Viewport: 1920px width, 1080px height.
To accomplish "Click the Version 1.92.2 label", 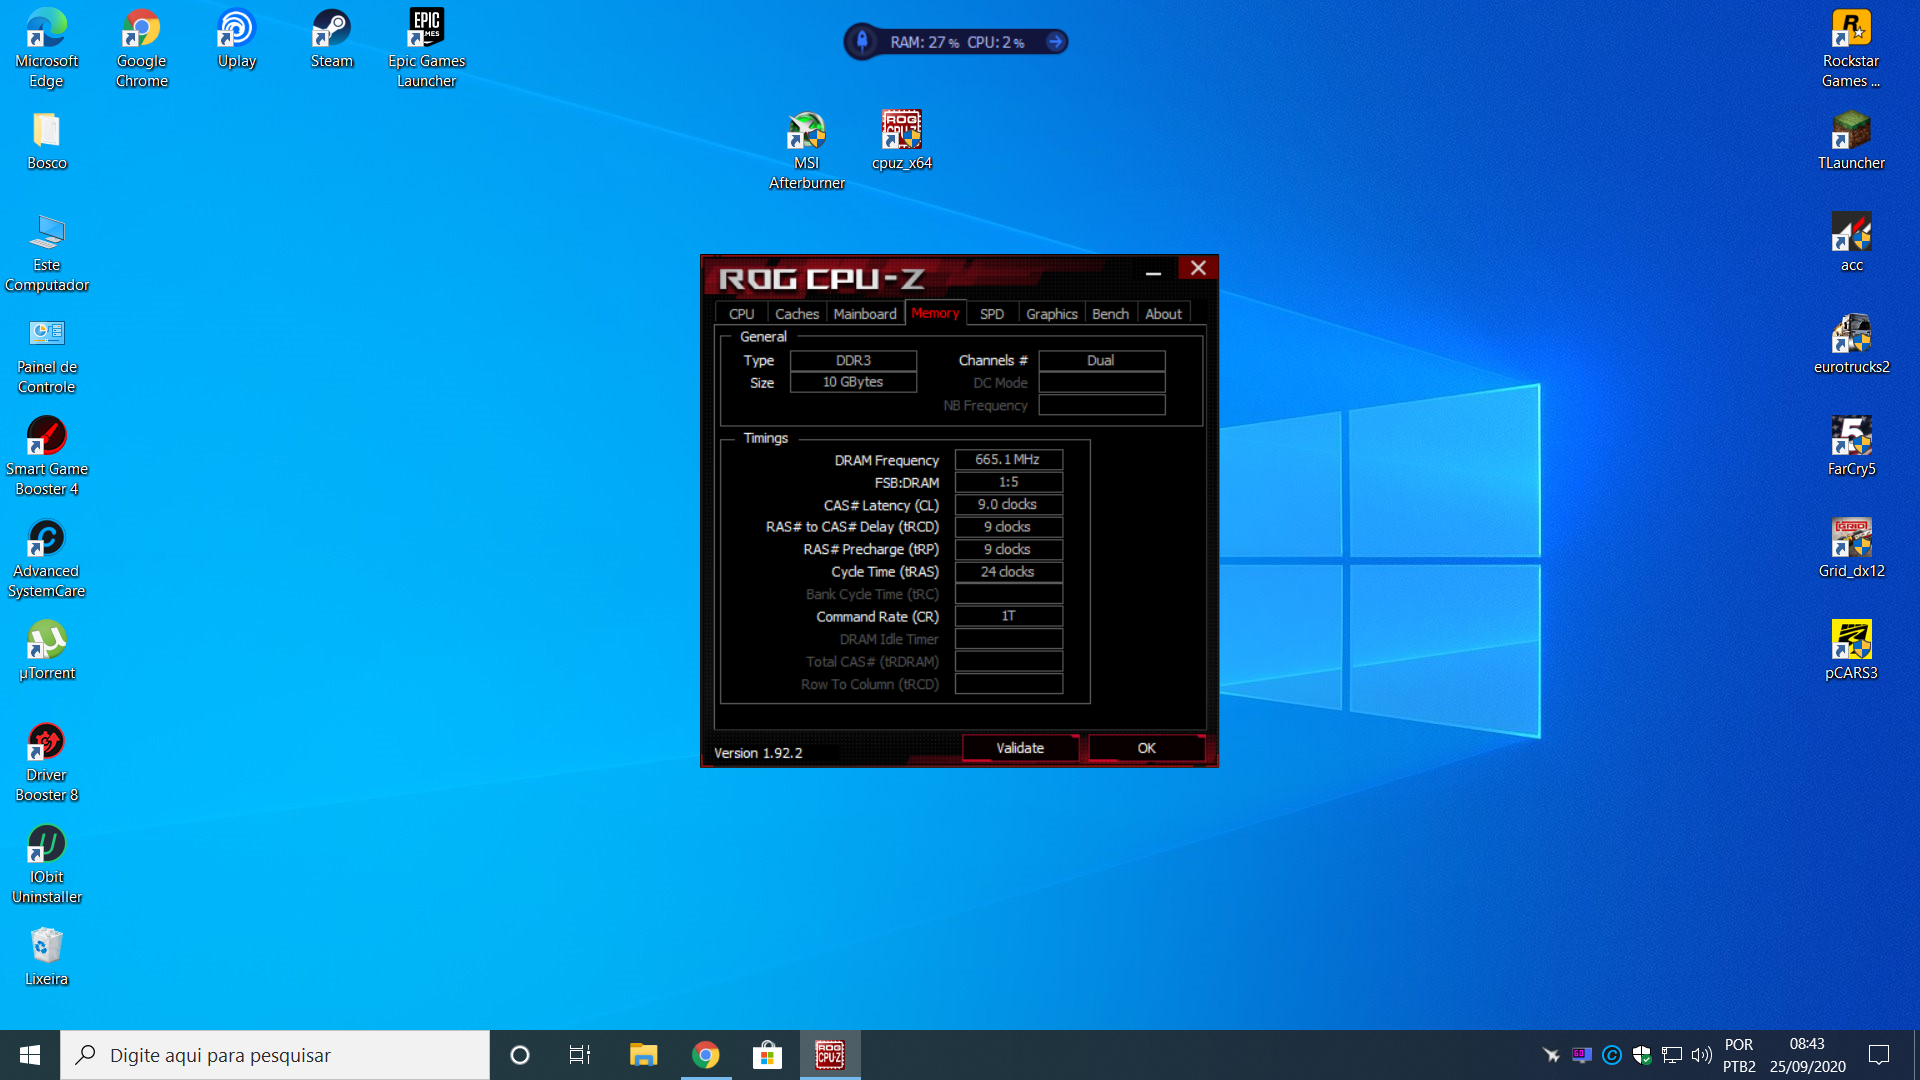I will click(x=758, y=753).
